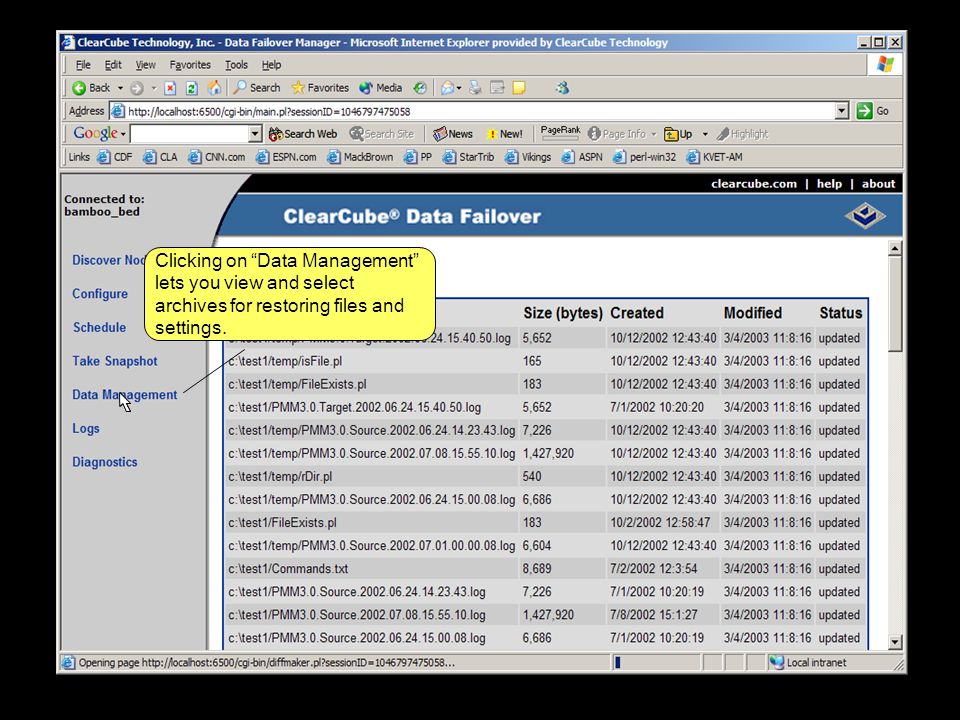Go to the Home page icon

click(214, 88)
